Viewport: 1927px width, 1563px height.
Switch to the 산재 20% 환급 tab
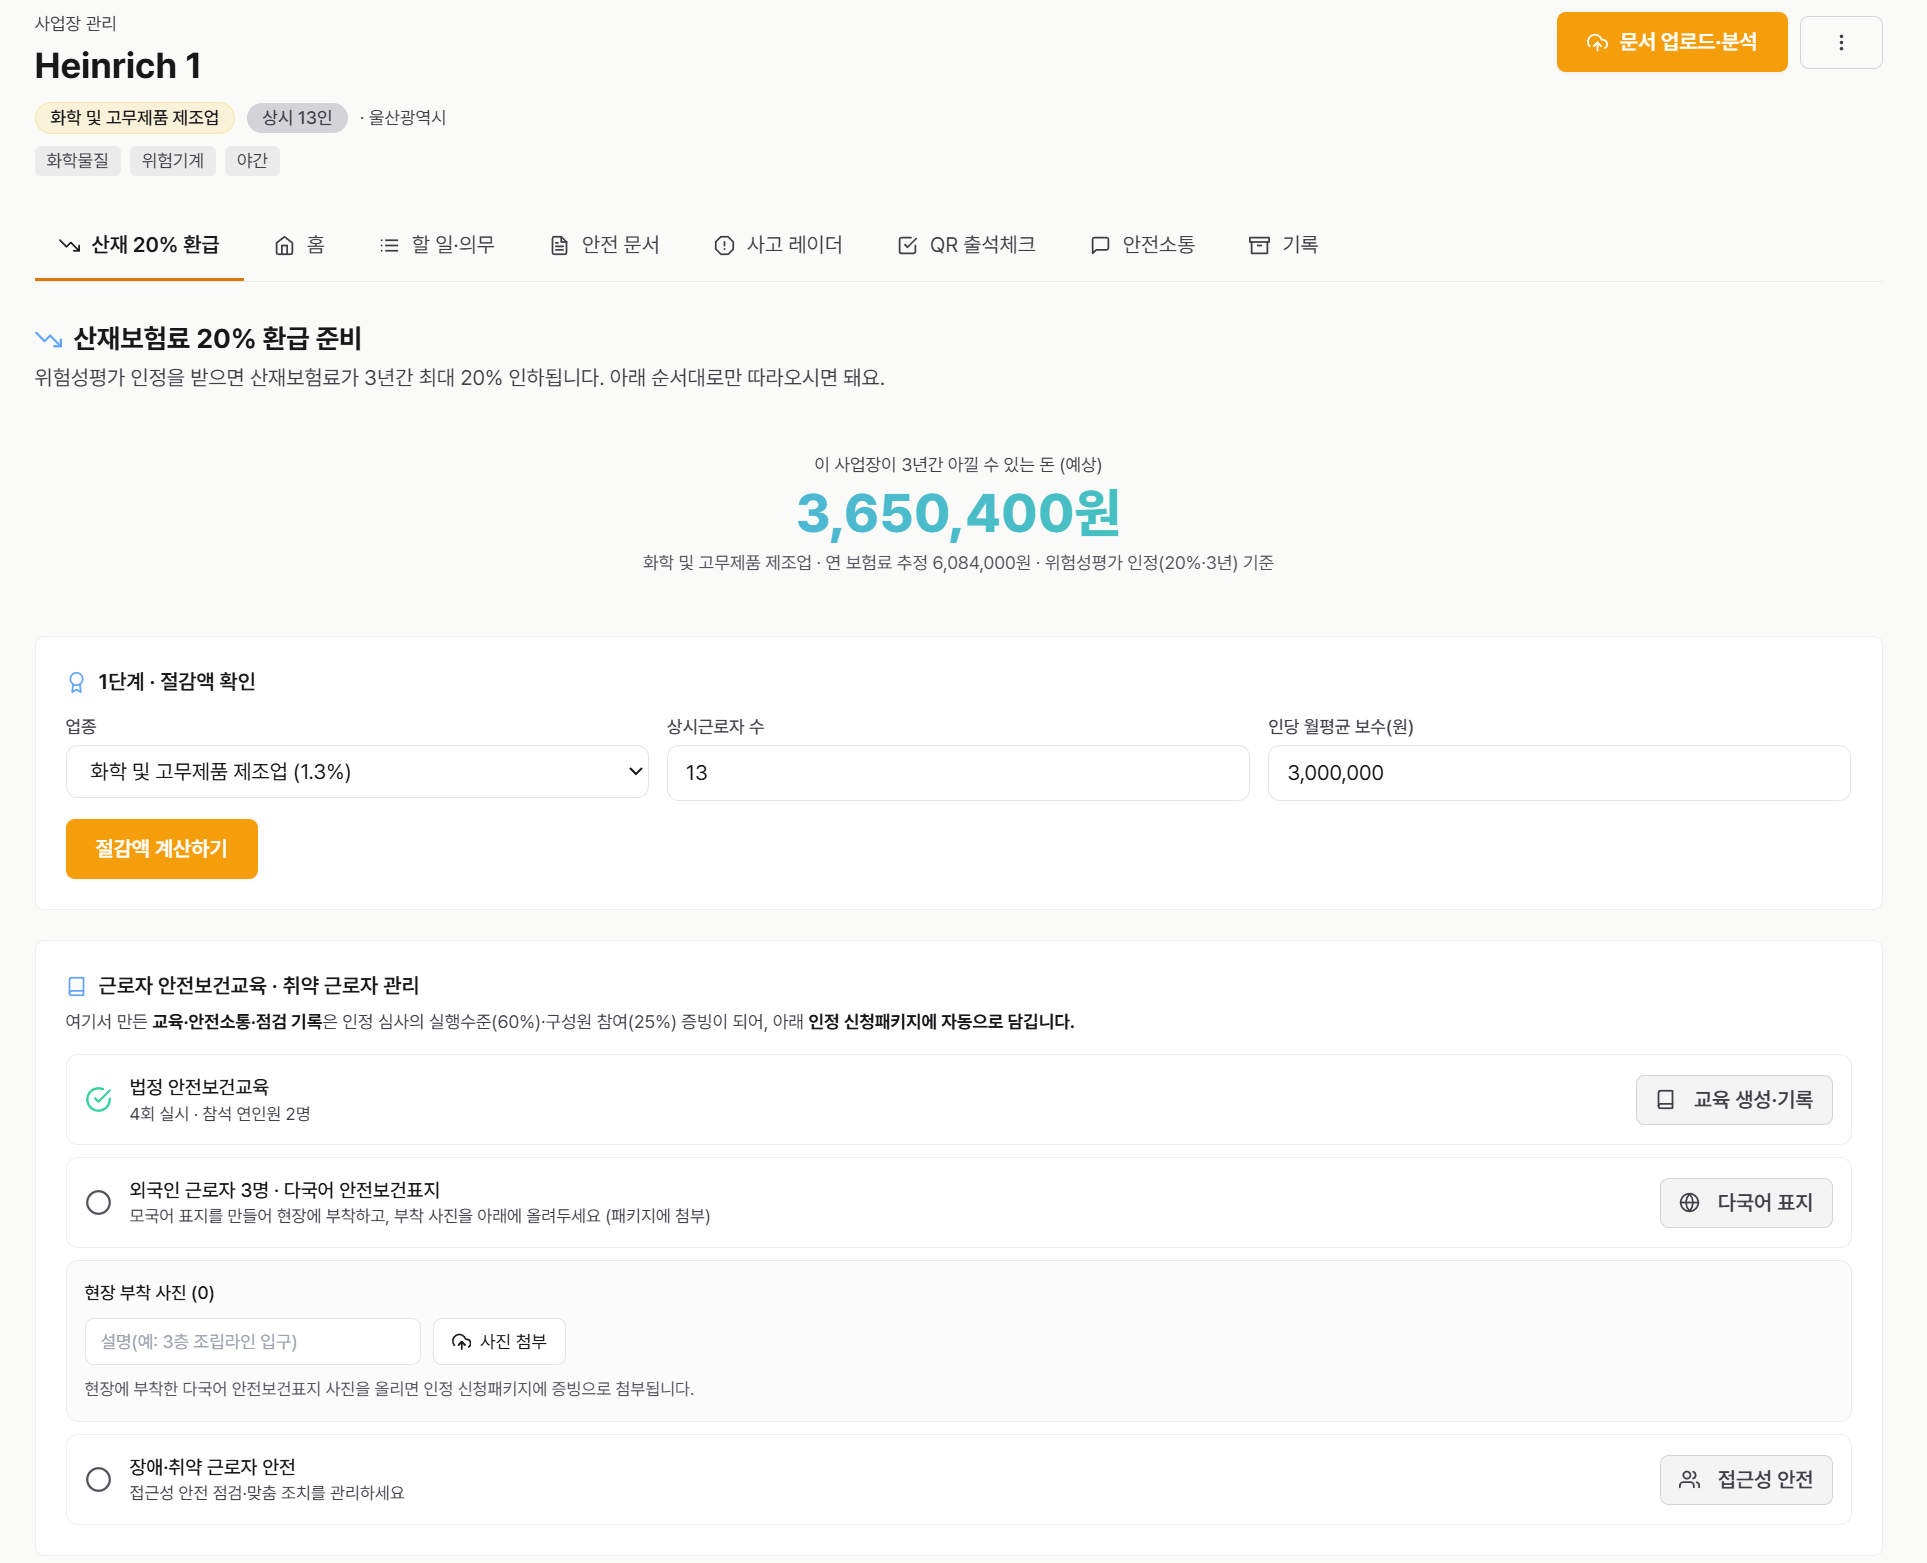click(139, 245)
